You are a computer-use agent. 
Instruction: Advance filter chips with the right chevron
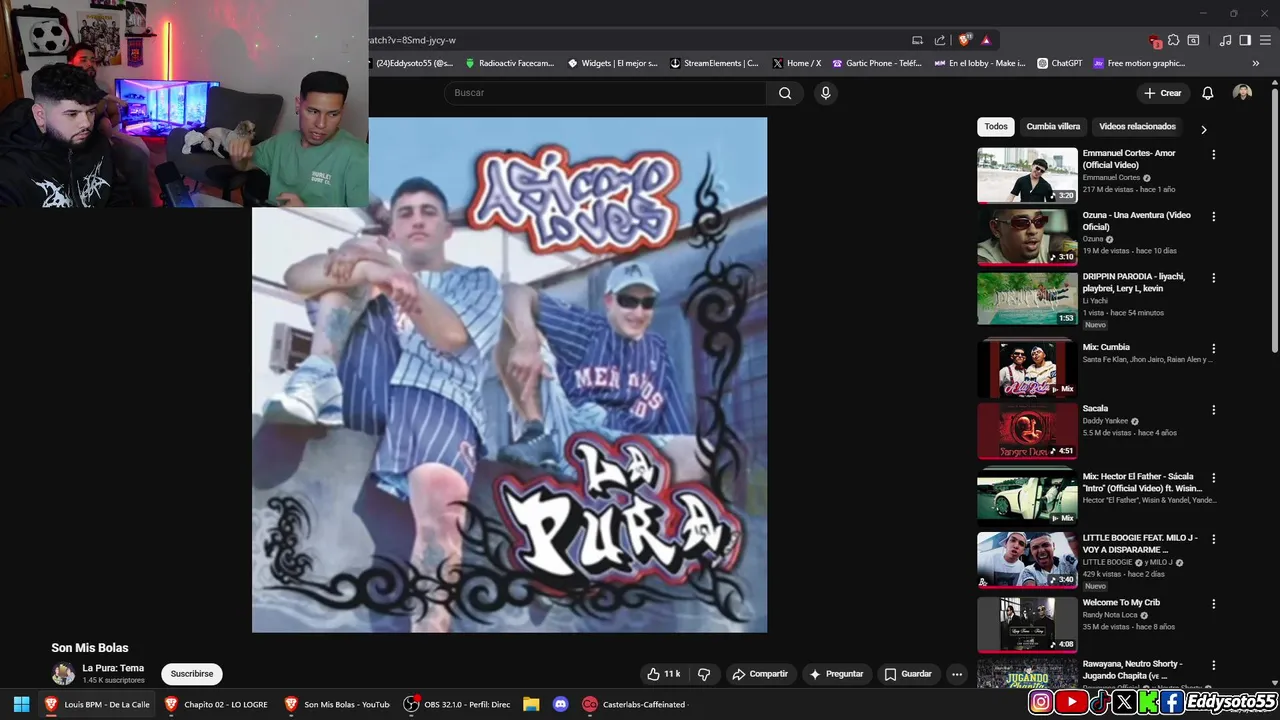(x=1204, y=129)
